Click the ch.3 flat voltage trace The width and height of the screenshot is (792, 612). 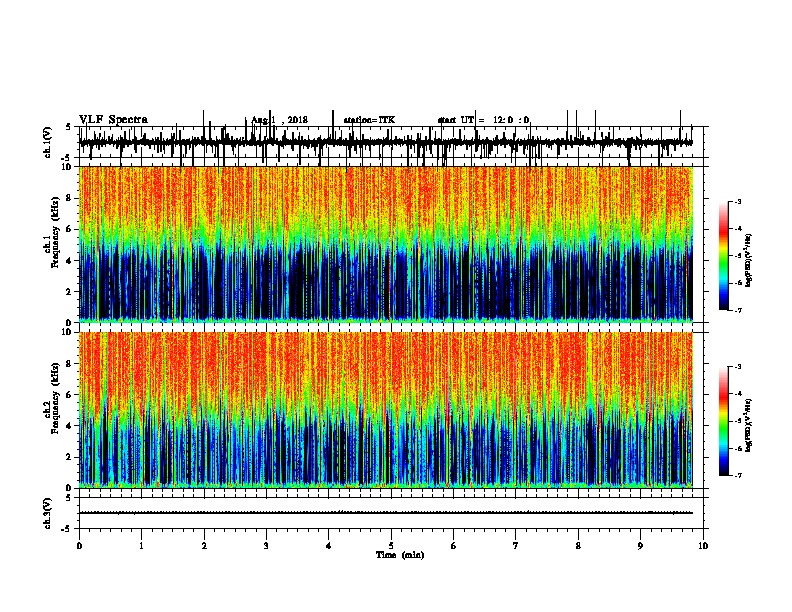tap(386, 513)
